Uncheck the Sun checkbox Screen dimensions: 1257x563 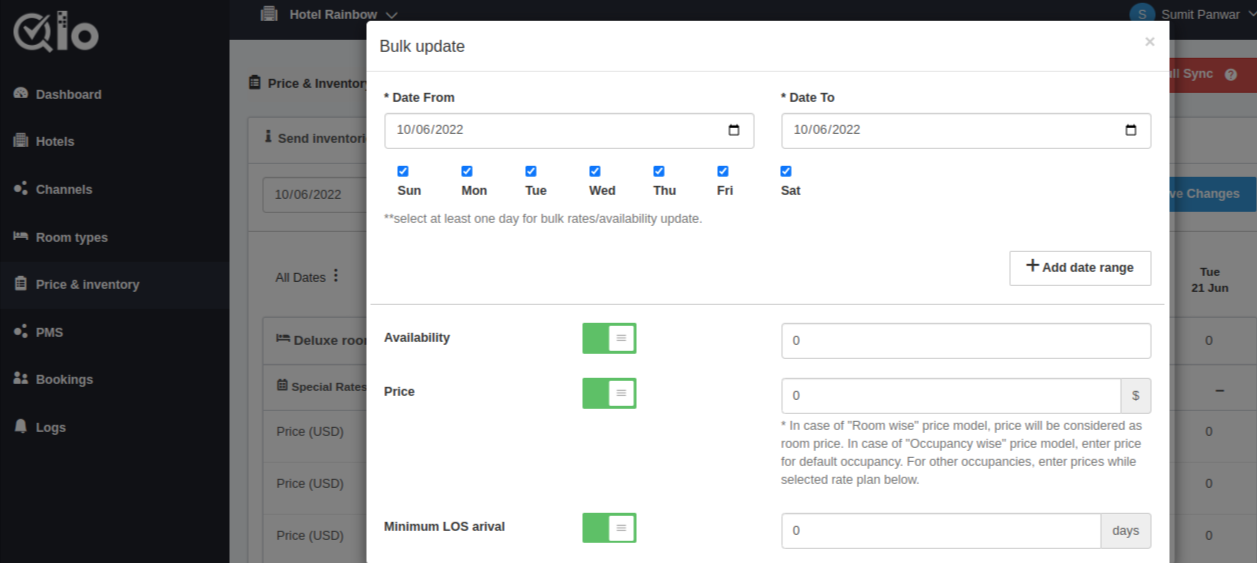tap(403, 171)
